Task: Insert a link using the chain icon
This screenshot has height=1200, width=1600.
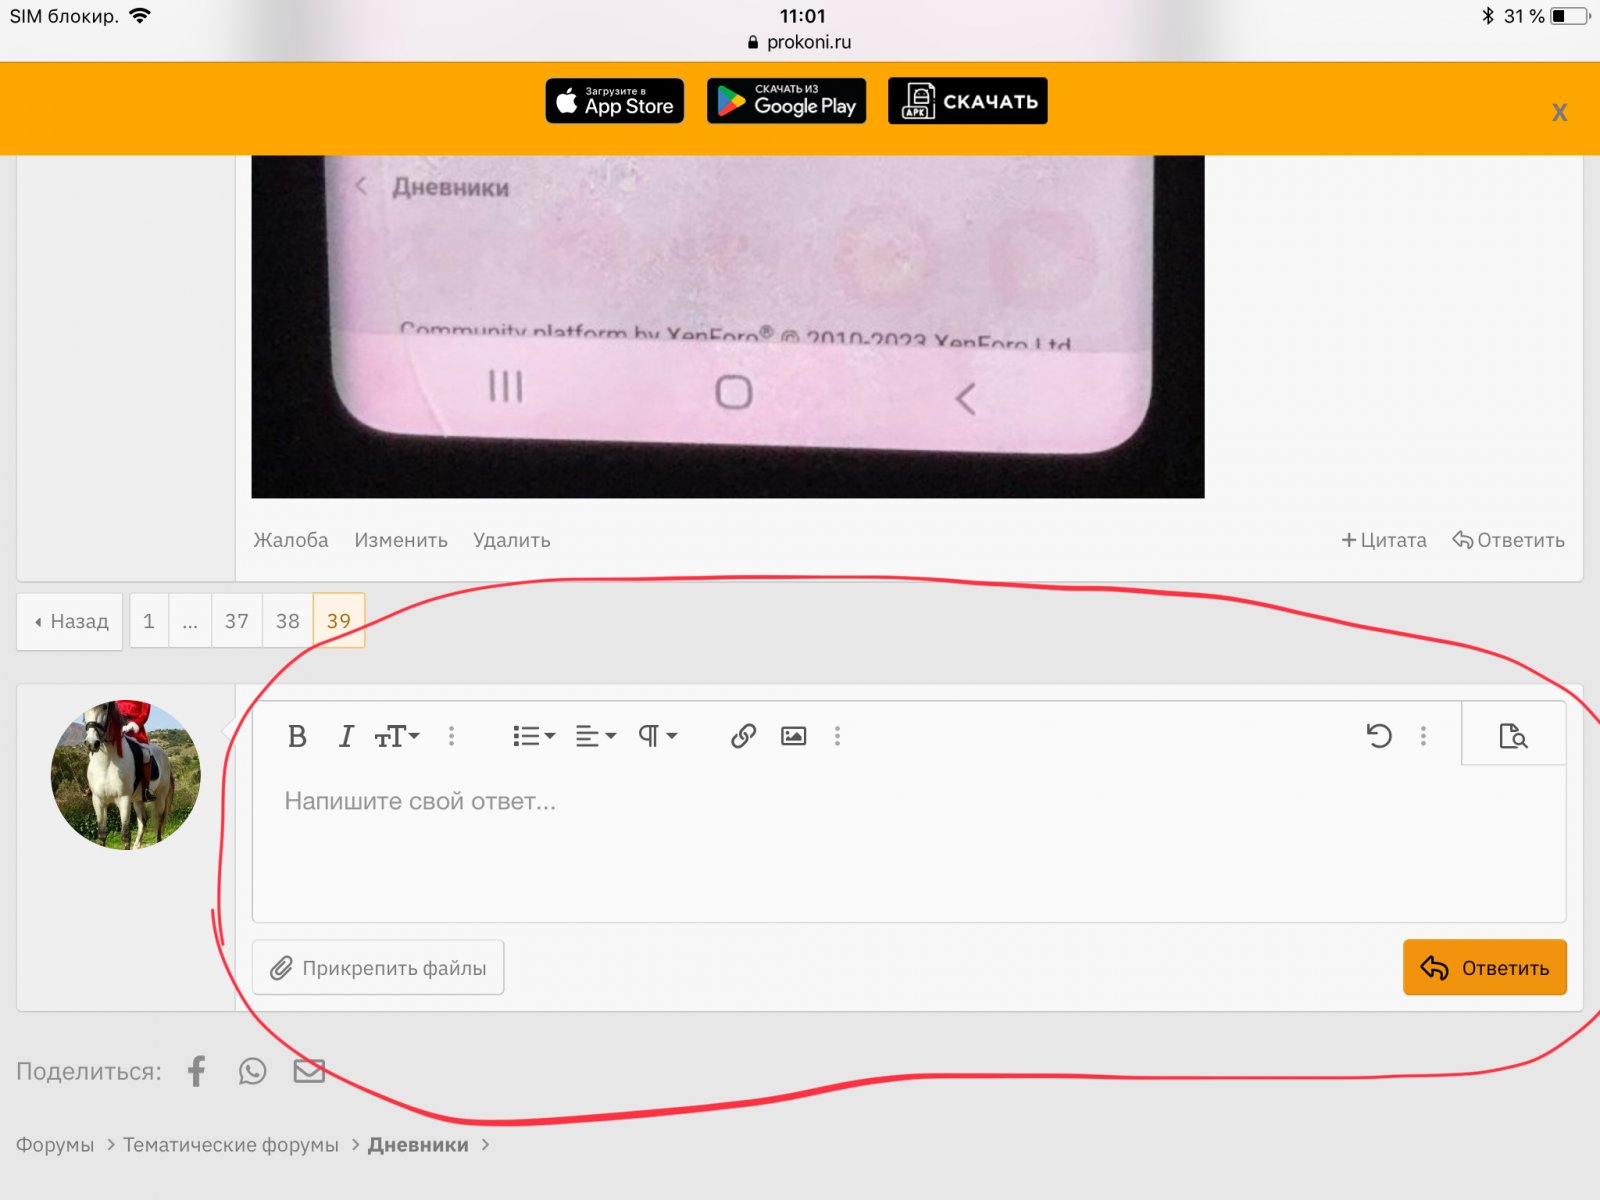Action: (743, 737)
